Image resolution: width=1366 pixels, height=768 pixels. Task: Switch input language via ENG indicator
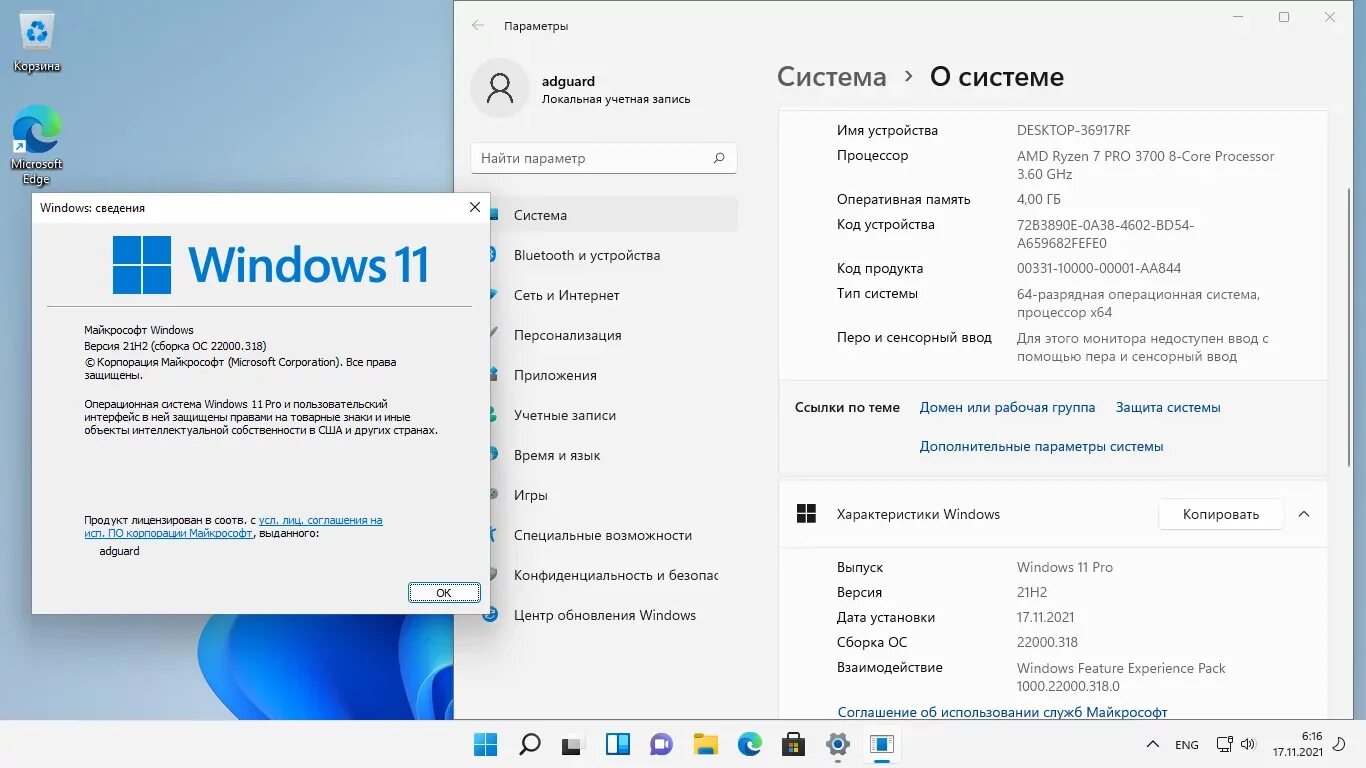[x=1187, y=745]
